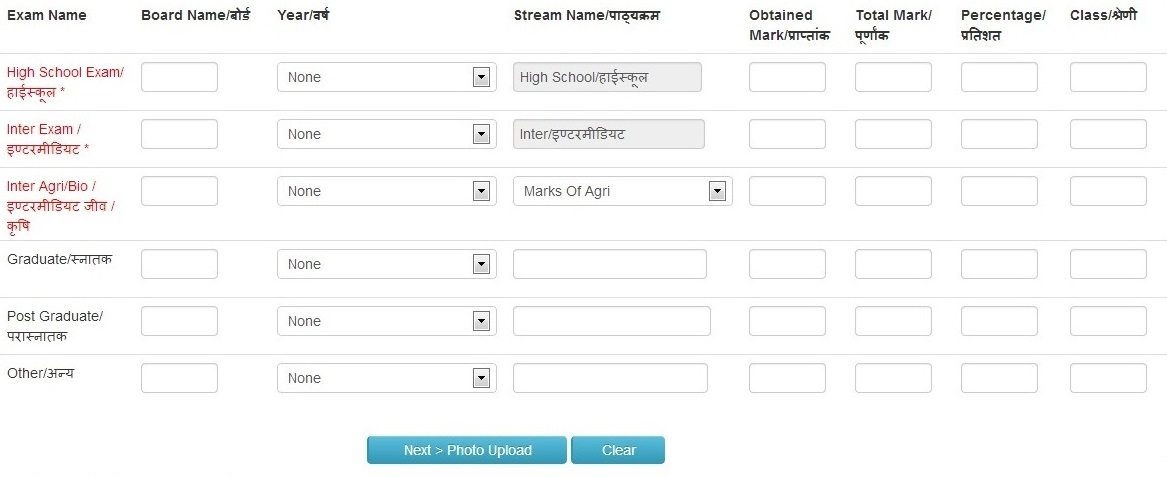Focus Class field for Post Graduate row
The width and height of the screenshot is (1167, 477).
tap(1108, 321)
